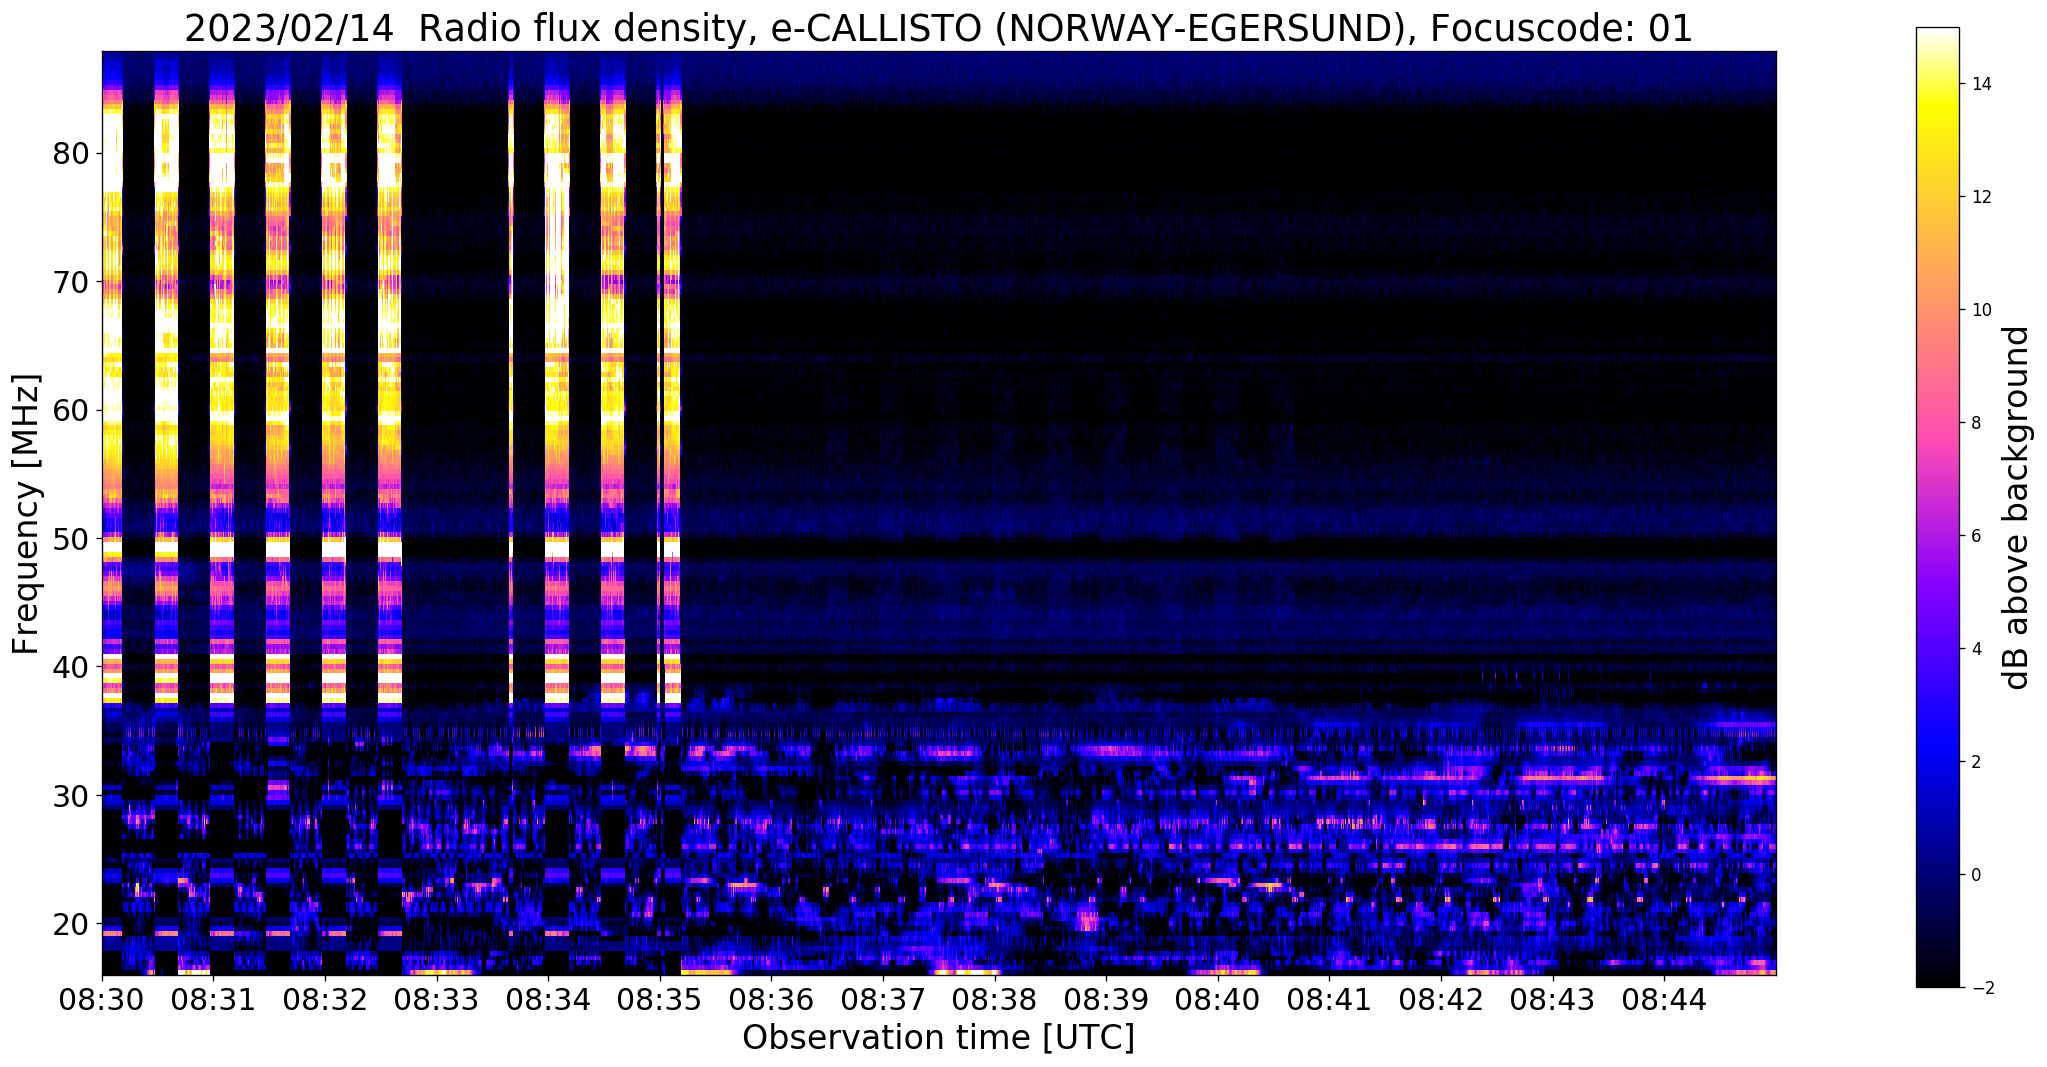Click the 08:32 time tick label
Viewport: 2047px width, 1067px height.
[325, 1000]
